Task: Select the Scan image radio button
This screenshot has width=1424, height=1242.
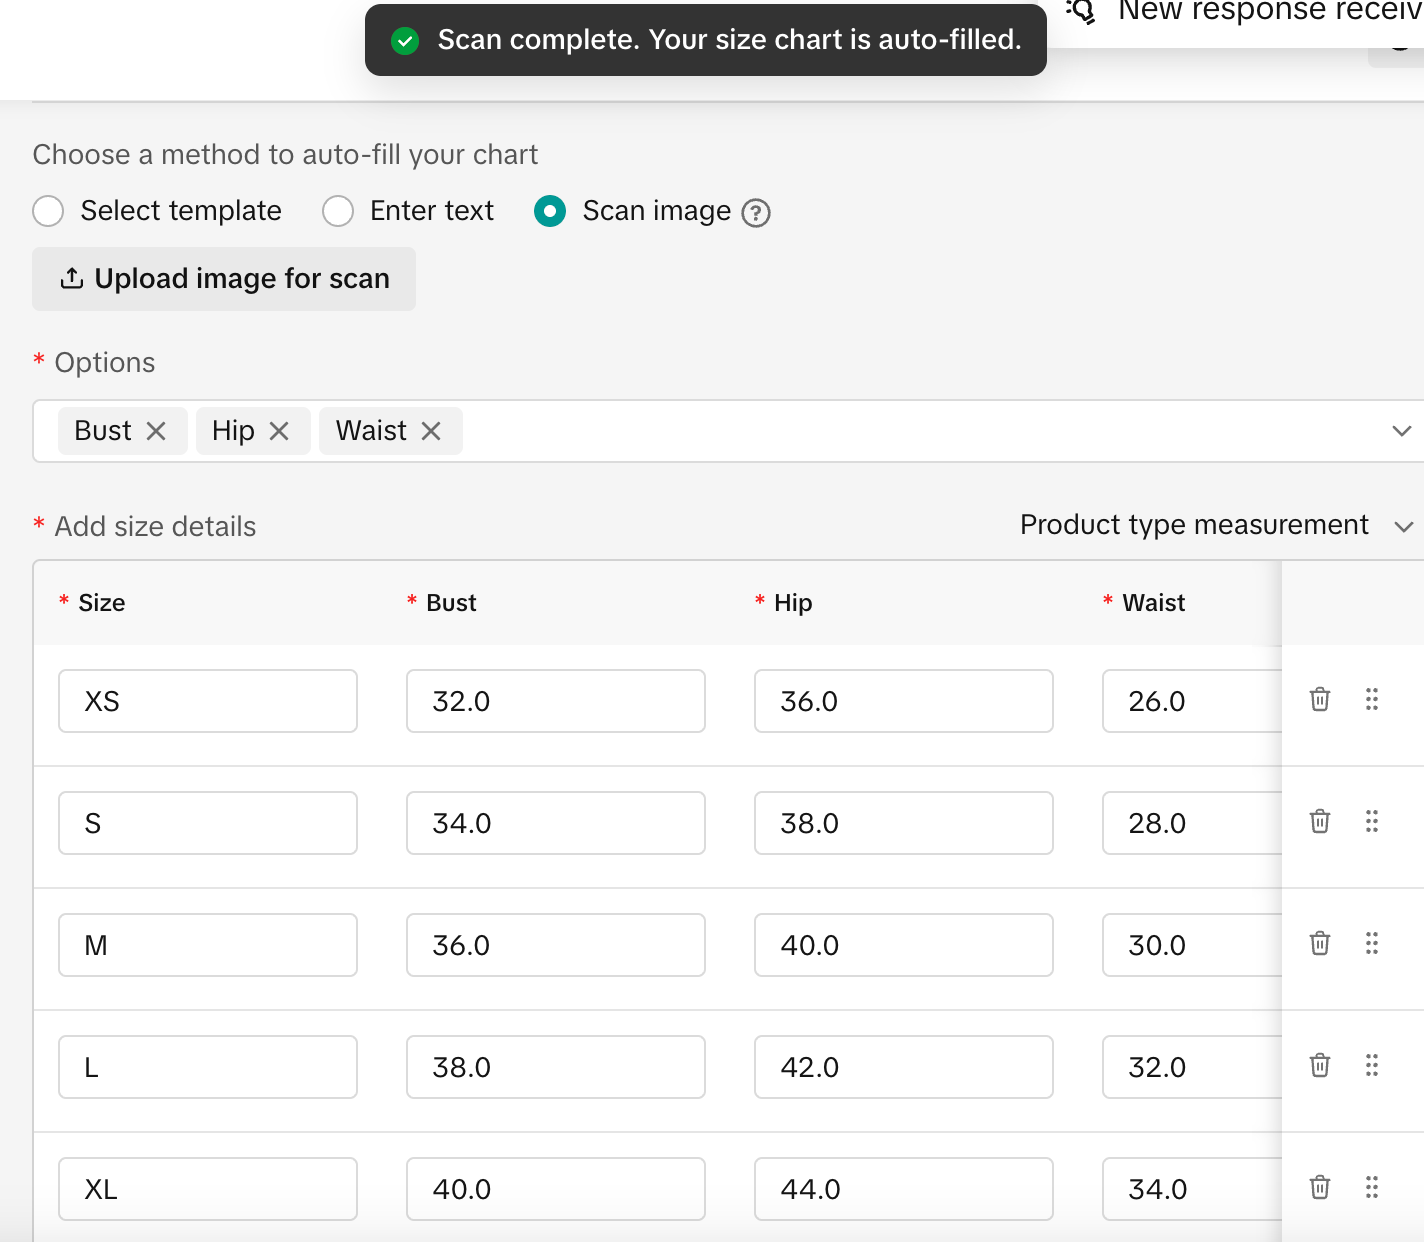Action: click(x=550, y=211)
